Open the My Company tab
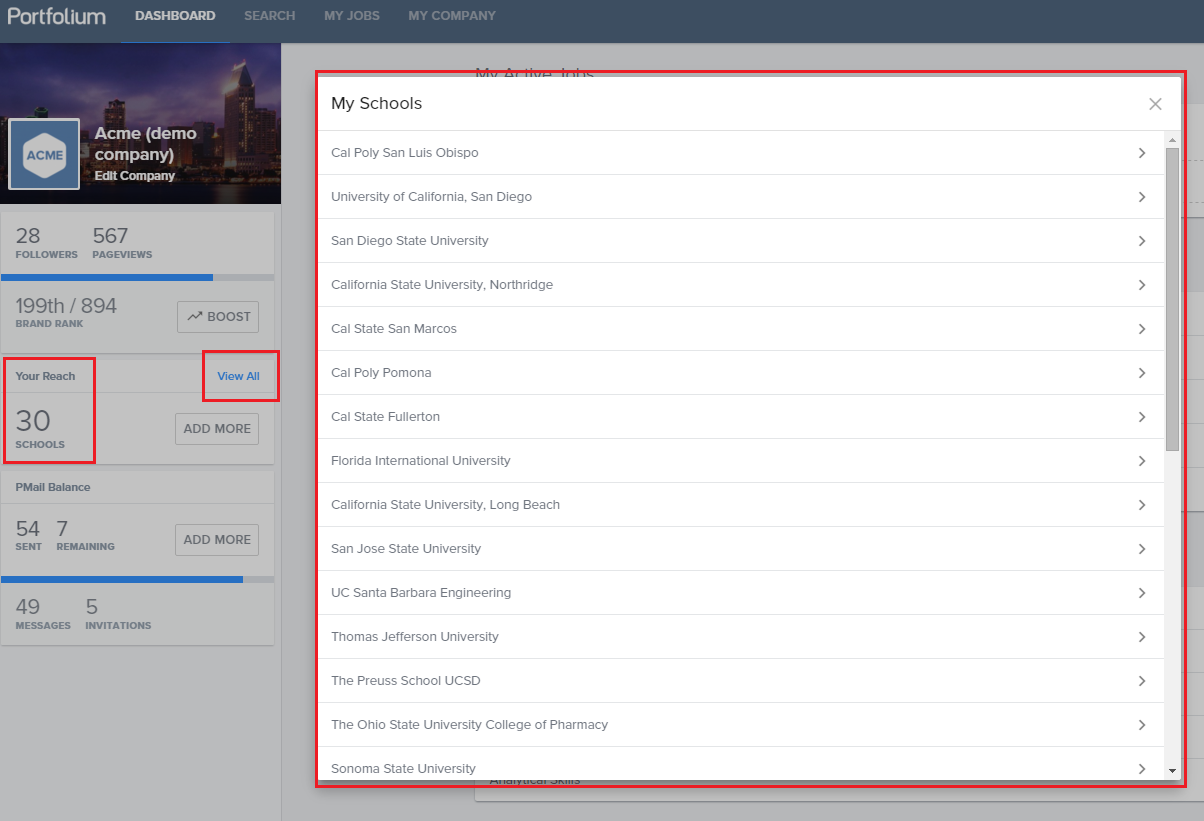Screen dimensions: 1204x821 coord(452,16)
